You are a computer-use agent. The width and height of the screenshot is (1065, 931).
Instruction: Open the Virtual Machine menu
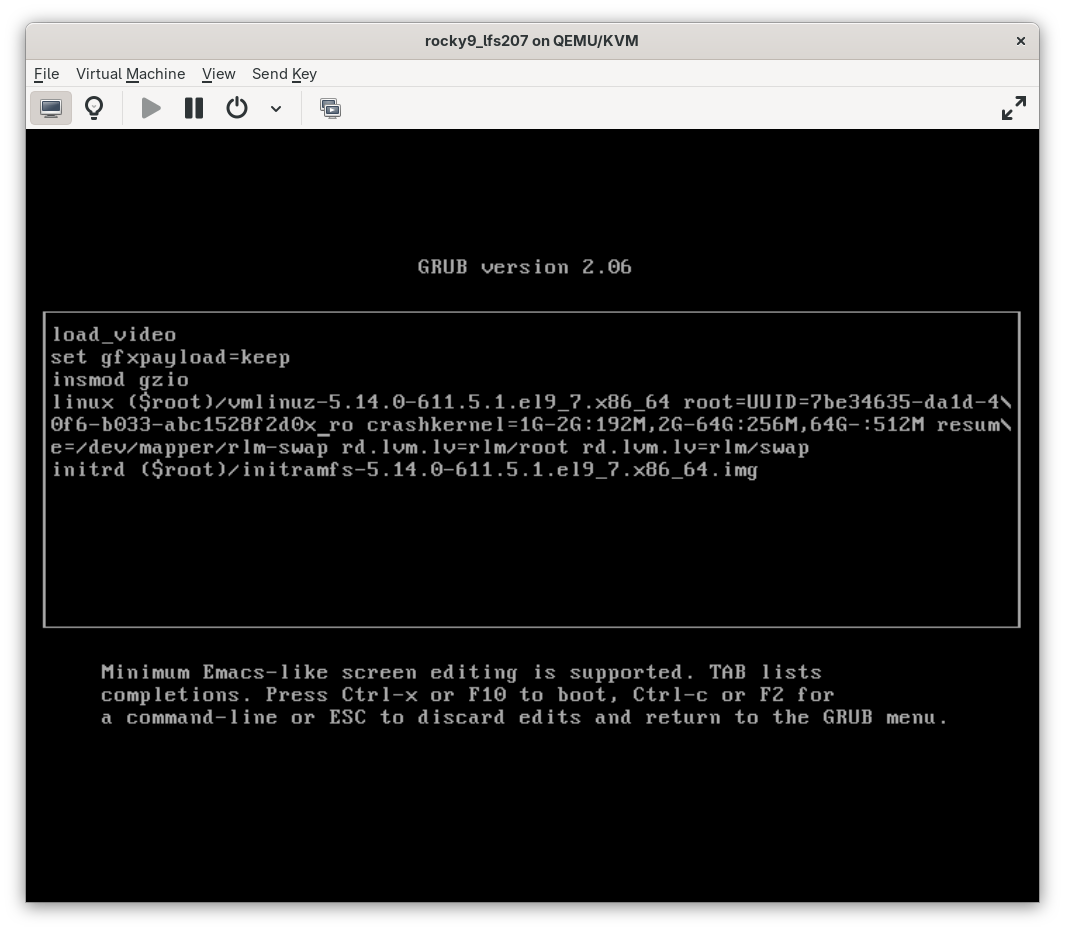130,74
